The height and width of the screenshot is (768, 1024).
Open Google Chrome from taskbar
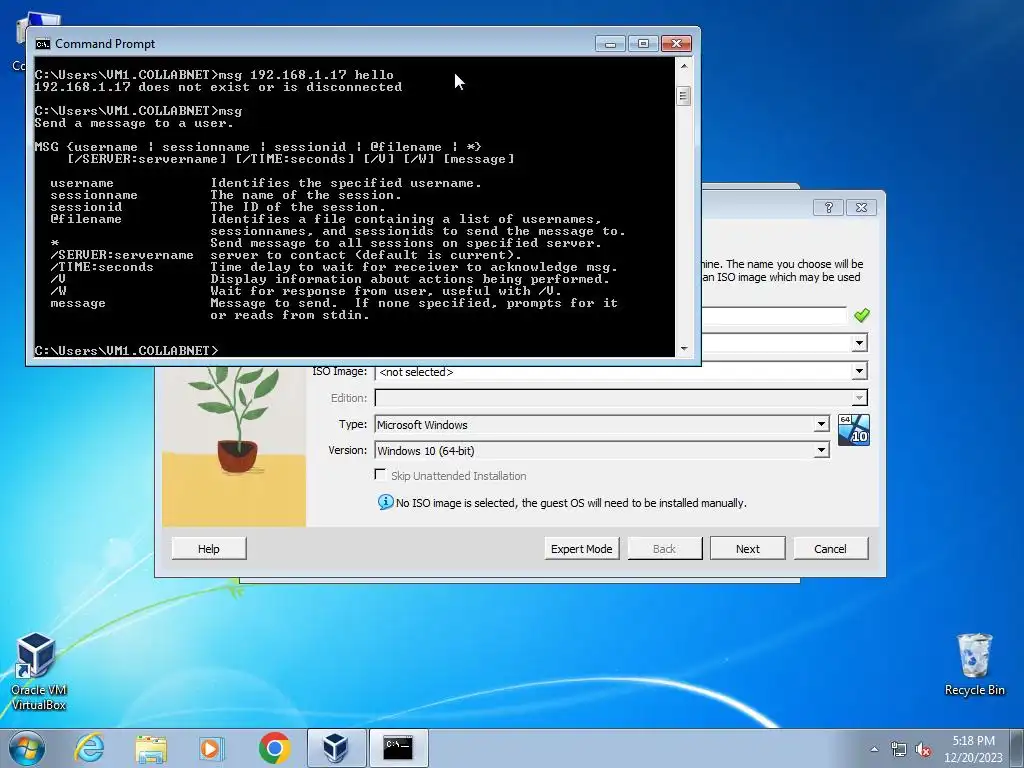pyautogui.click(x=274, y=748)
